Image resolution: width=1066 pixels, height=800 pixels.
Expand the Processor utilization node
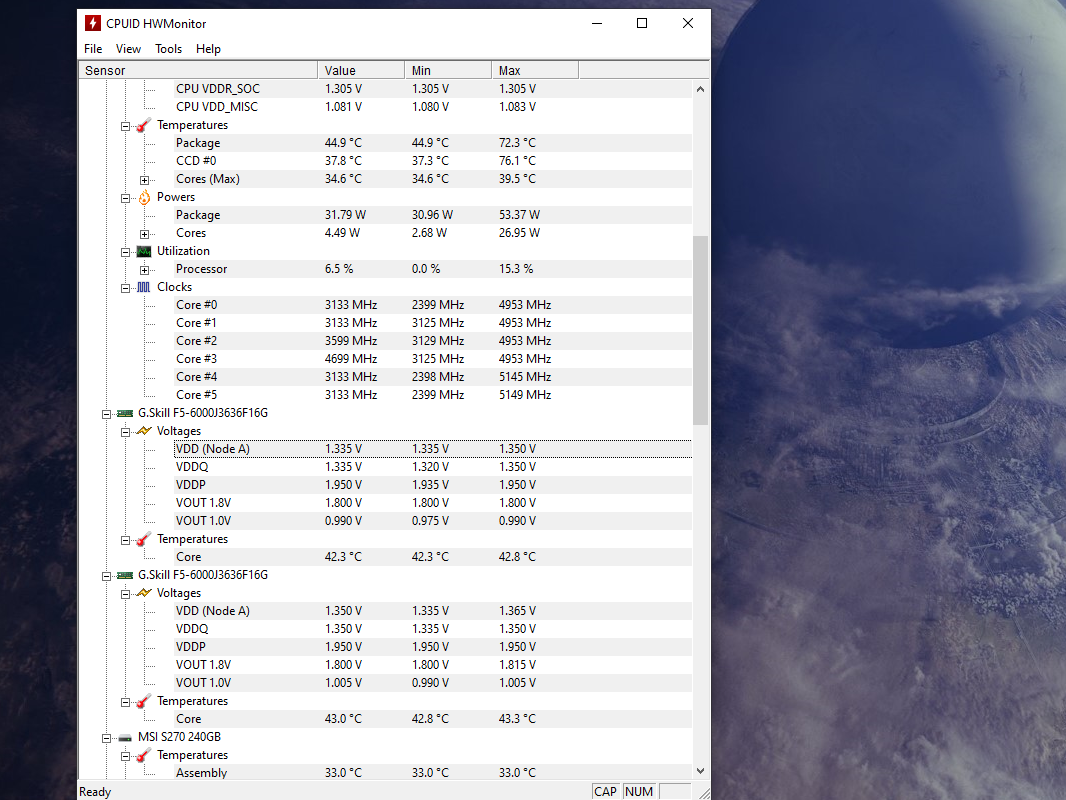pos(144,271)
